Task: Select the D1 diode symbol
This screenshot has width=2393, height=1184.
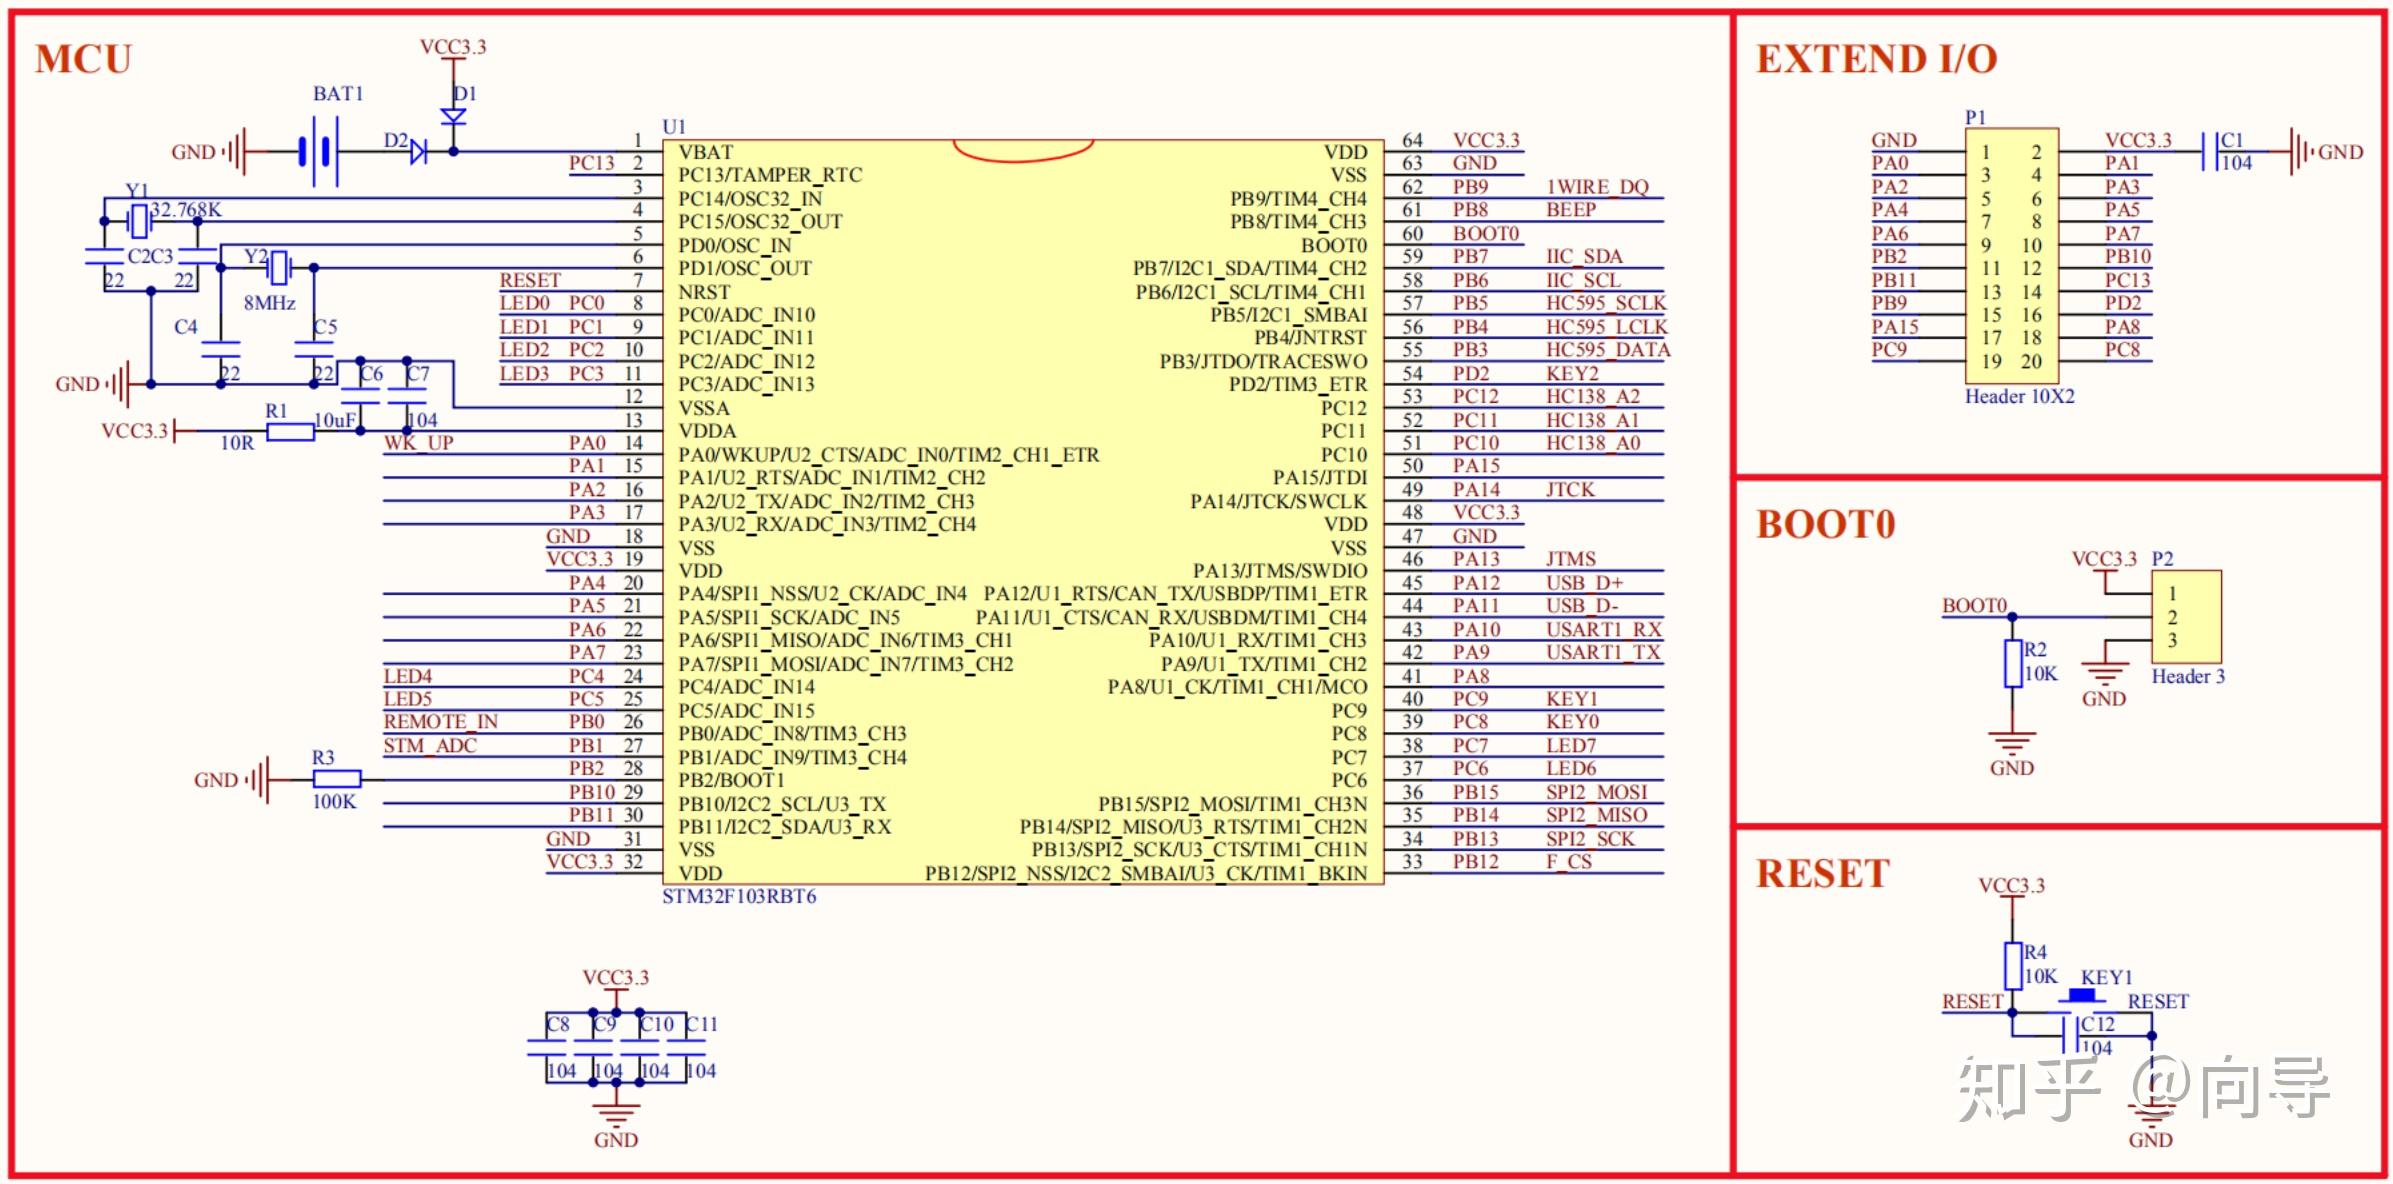Action: click(453, 116)
